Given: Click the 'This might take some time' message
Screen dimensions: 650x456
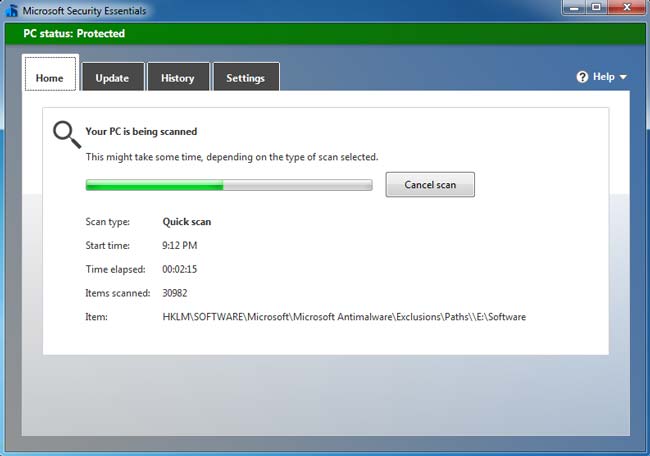Looking at the screenshot, I should tap(232, 157).
